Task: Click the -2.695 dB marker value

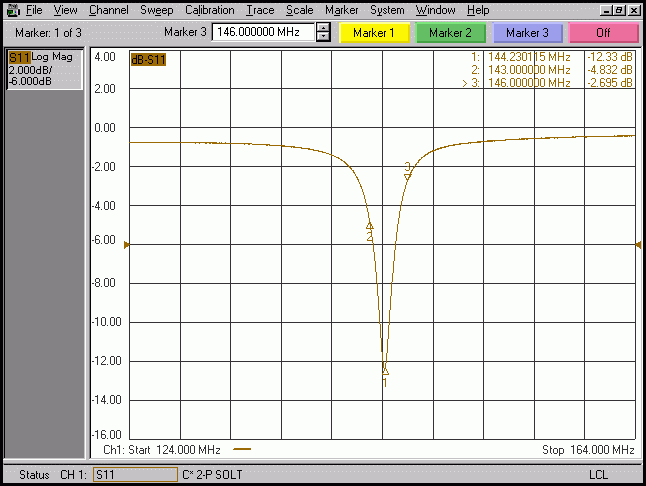Action: click(610, 82)
